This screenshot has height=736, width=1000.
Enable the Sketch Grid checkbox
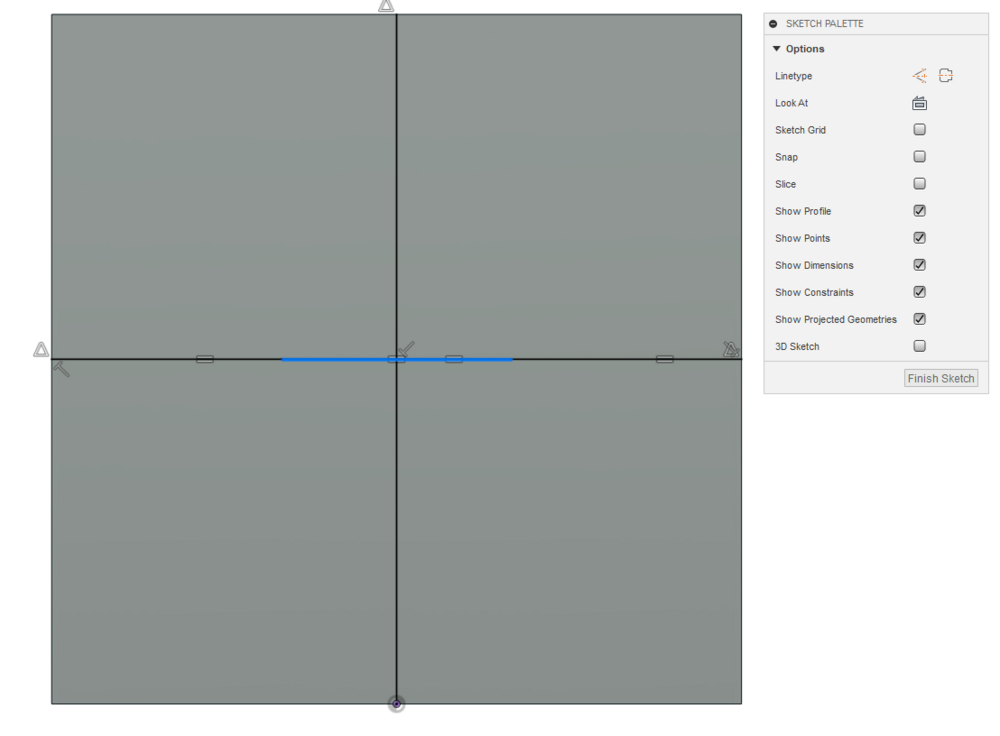[919, 129]
